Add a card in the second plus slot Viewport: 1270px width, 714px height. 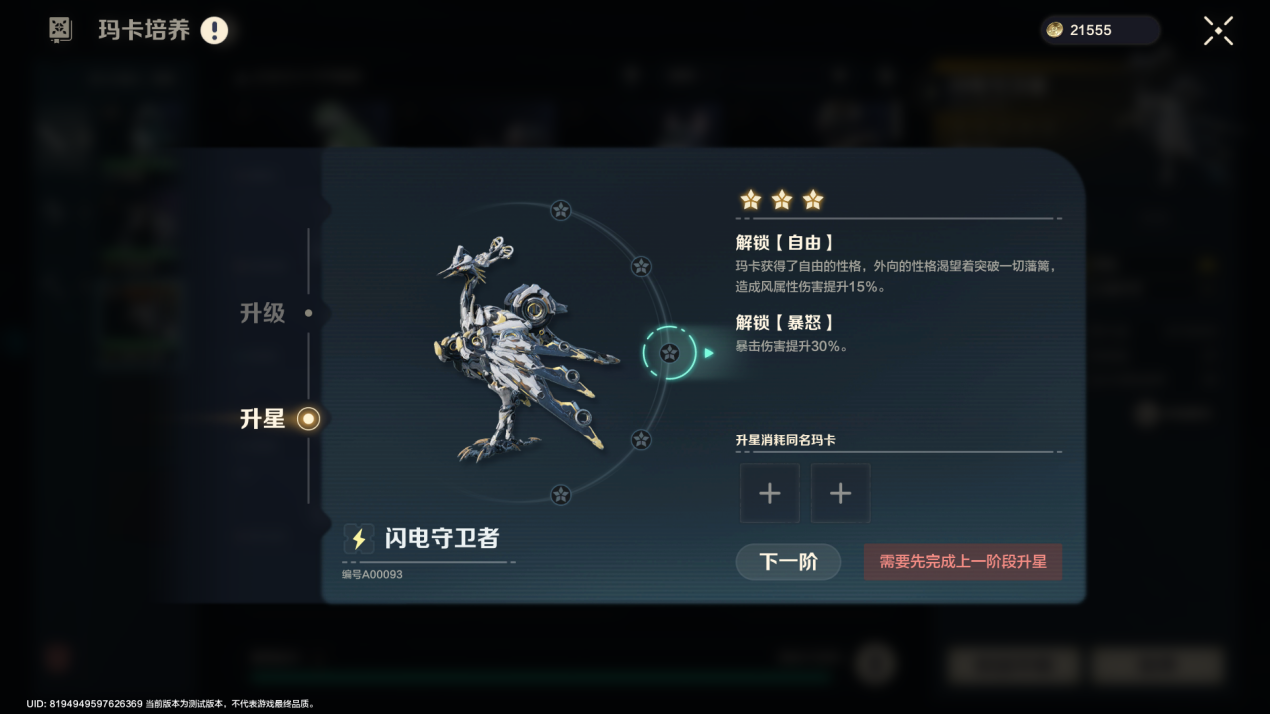click(x=840, y=493)
